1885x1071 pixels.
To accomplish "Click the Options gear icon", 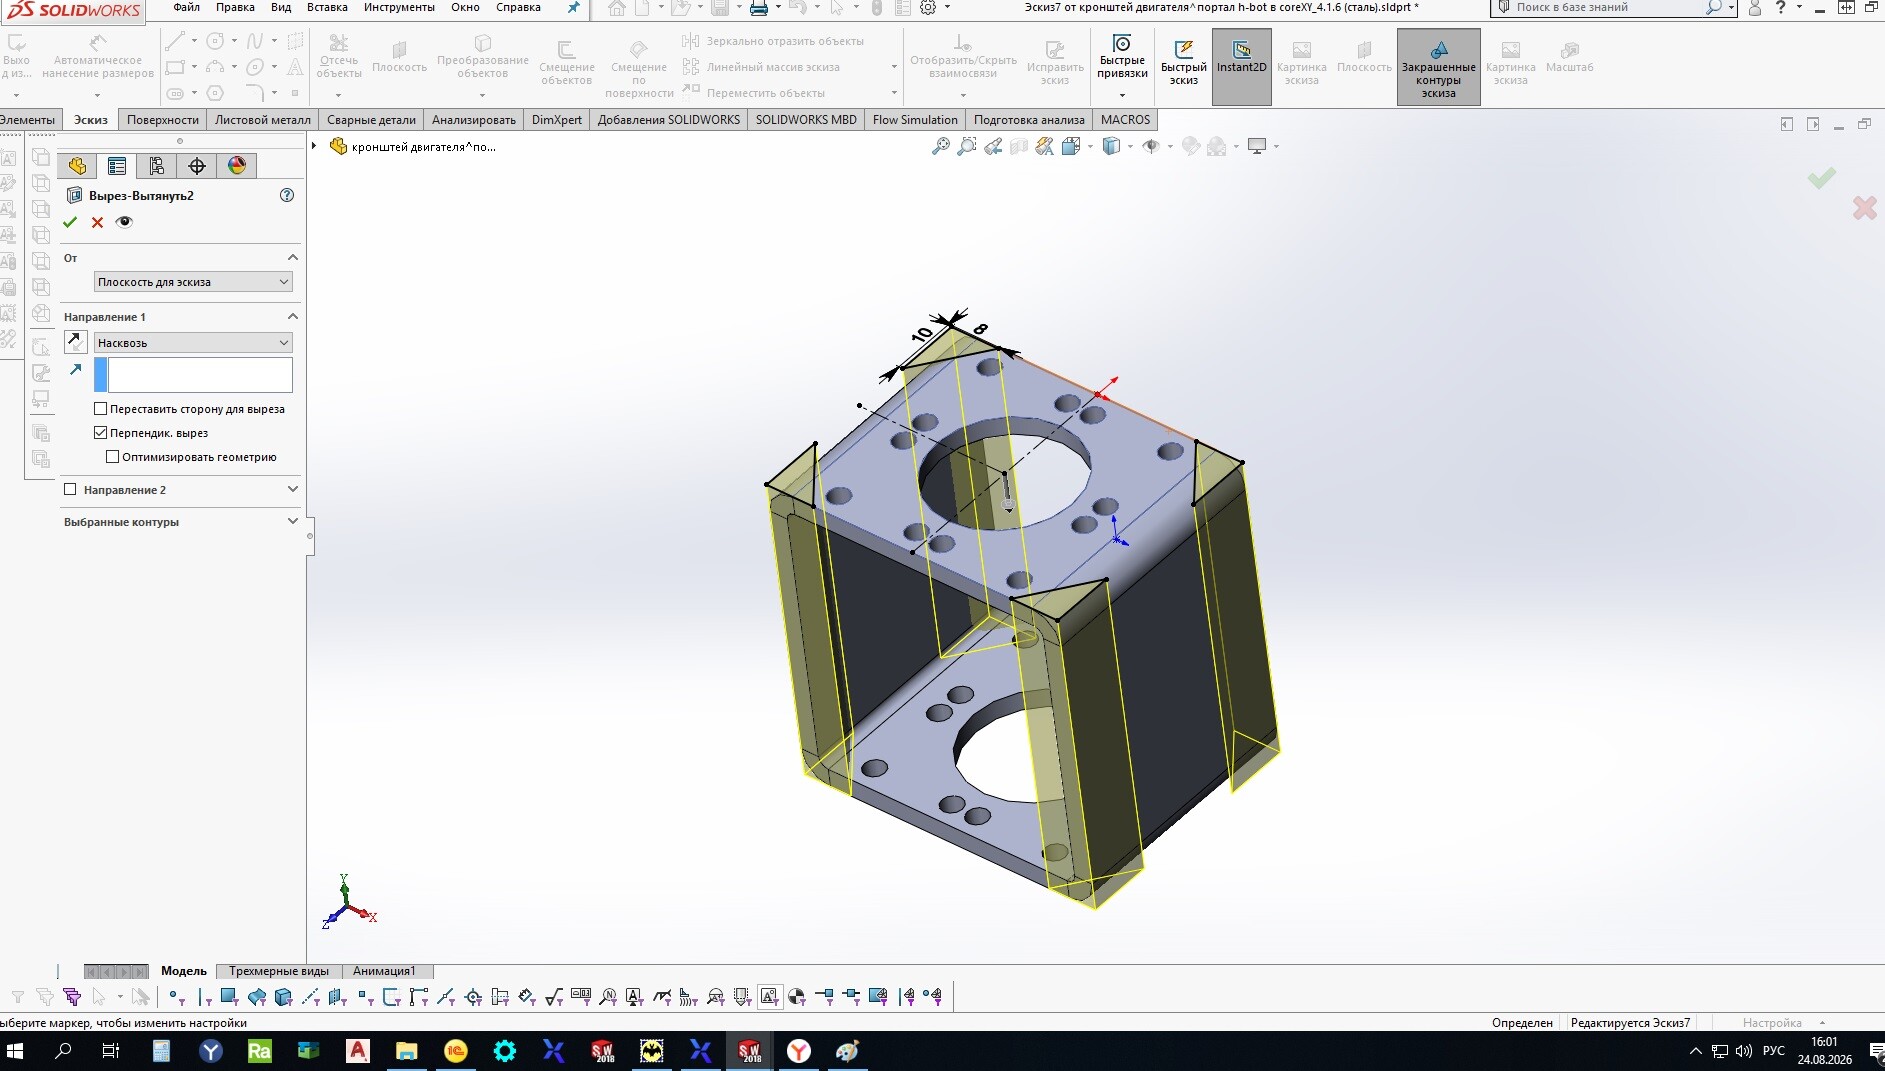I will pos(928,8).
